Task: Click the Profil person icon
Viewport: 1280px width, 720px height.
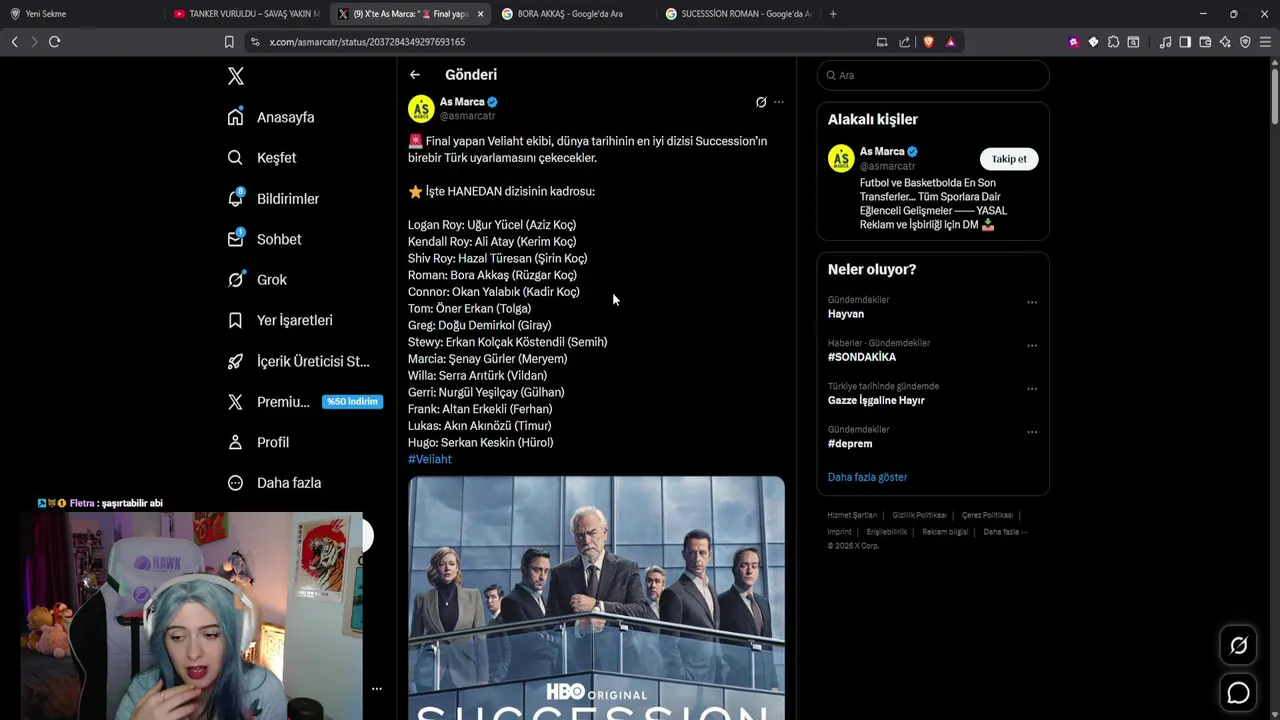Action: click(235, 442)
